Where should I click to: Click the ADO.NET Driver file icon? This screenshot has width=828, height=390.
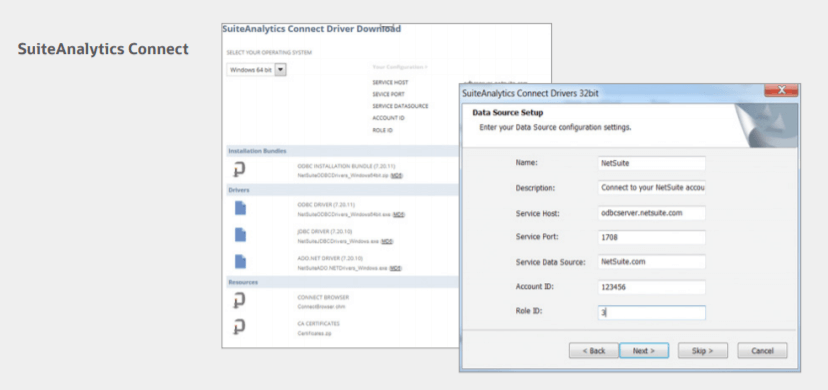(x=240, y=262)
